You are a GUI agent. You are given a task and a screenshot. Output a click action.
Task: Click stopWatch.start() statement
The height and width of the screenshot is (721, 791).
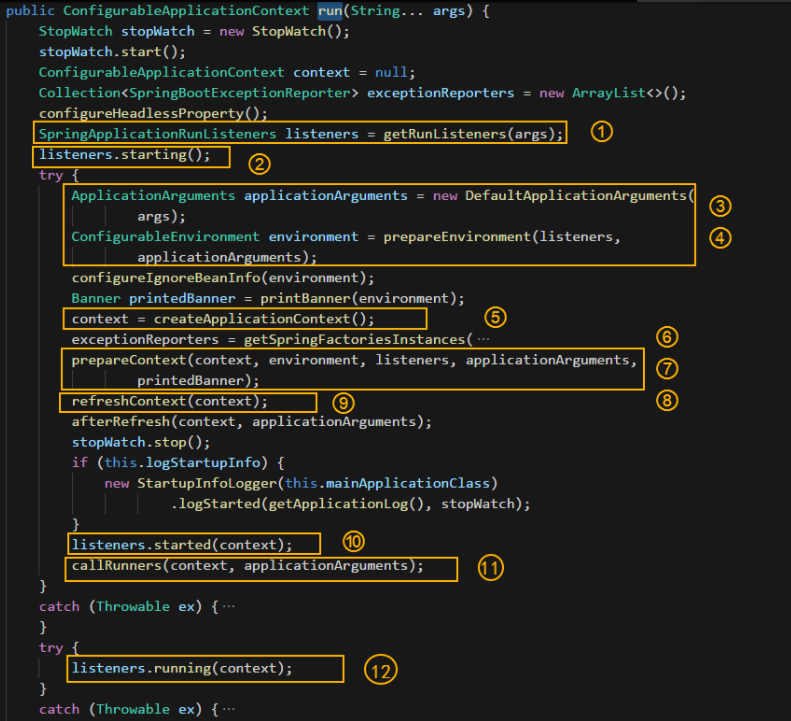pos(112,52)
